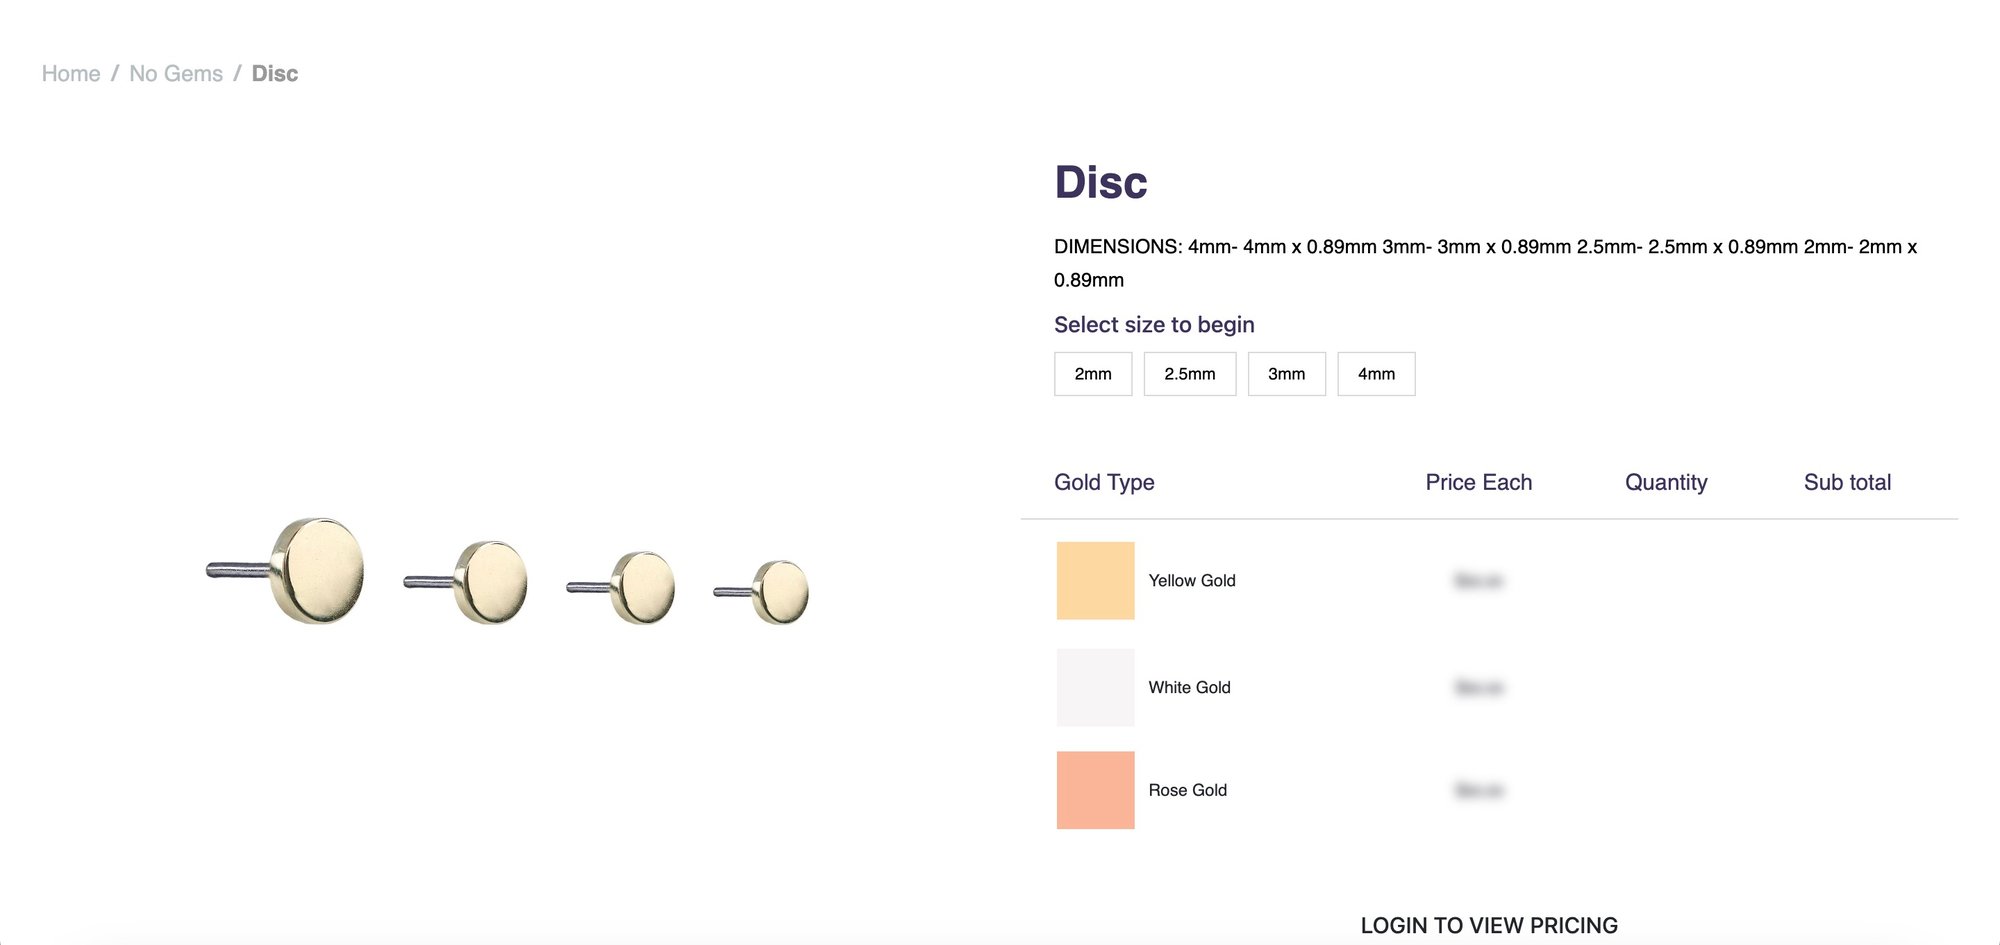Click the blurred Yellow Gold price

(x=1479, y=581)
